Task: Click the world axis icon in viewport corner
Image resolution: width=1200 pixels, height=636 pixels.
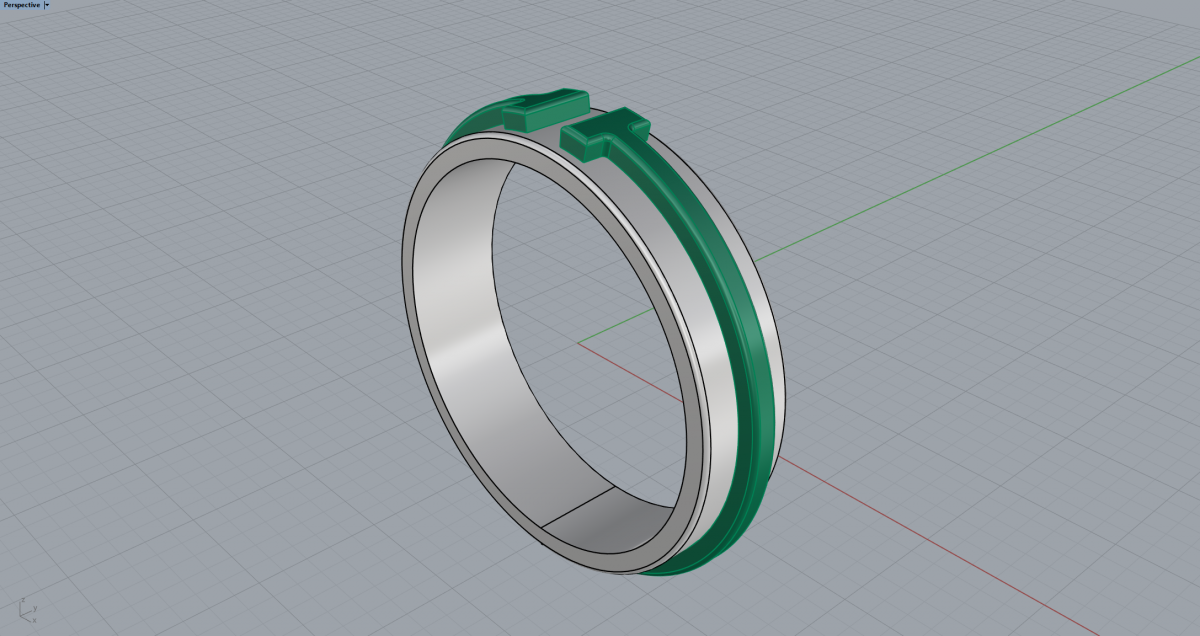Action: pos(27,609)
